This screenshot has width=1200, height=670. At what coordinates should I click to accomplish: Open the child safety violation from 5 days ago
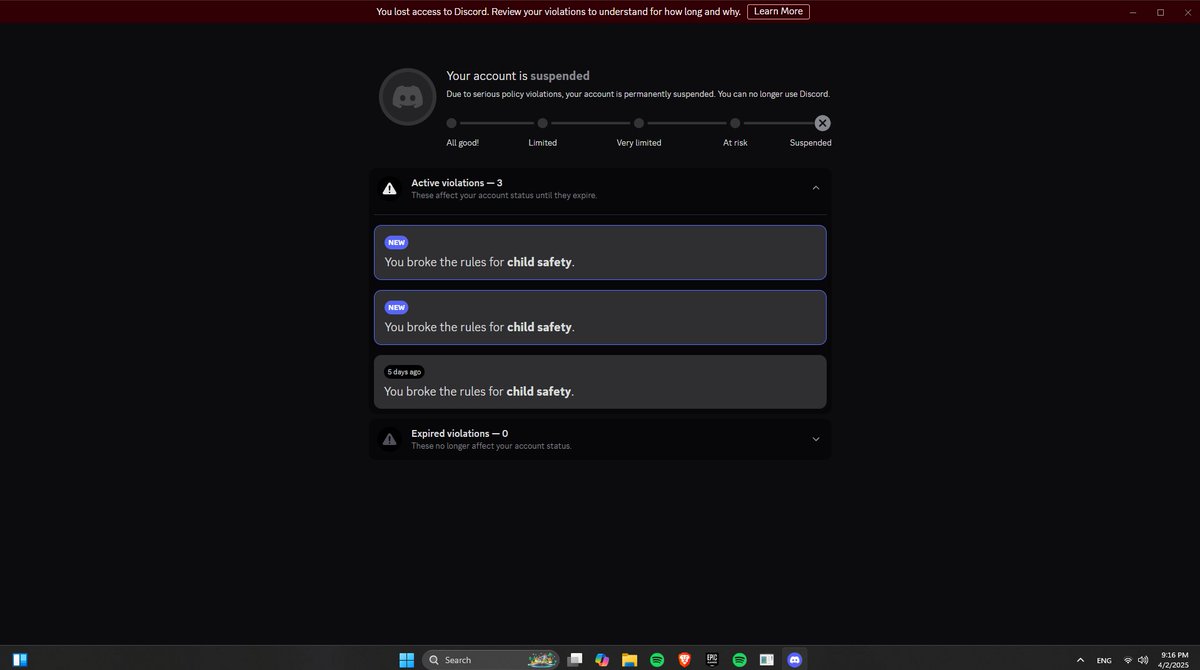pos(600,382)
